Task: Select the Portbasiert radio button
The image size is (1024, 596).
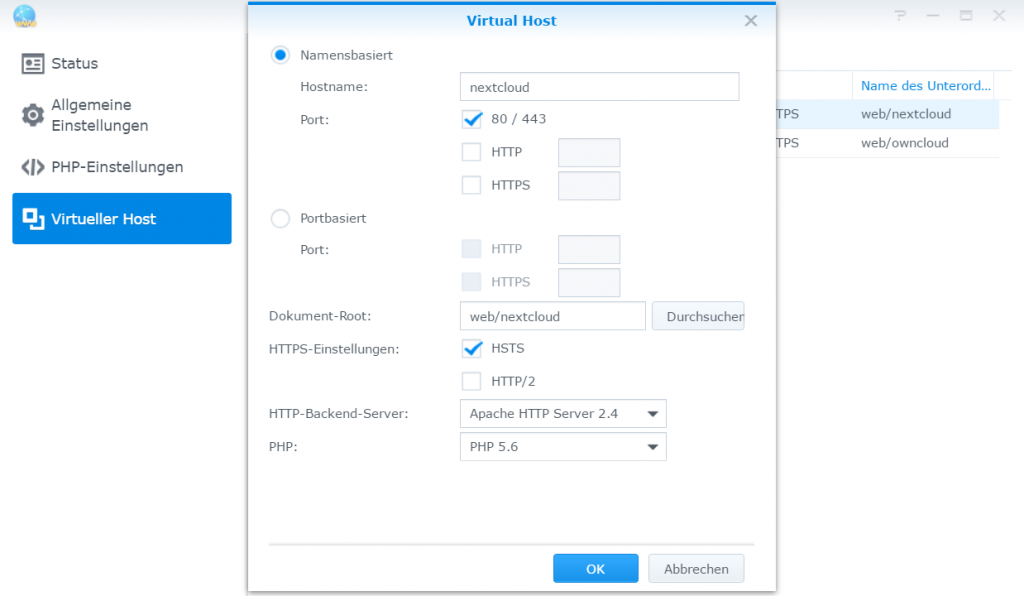Action: [x=280, y=218]
